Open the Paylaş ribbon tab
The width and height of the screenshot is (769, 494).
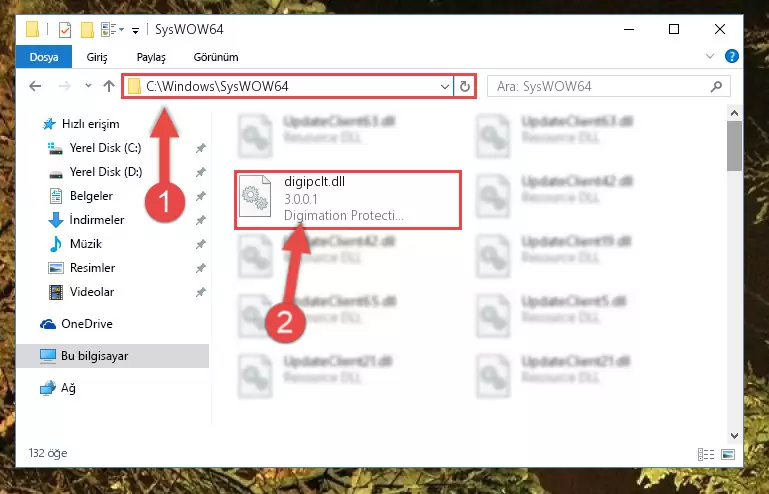click(x=151, y=57)
